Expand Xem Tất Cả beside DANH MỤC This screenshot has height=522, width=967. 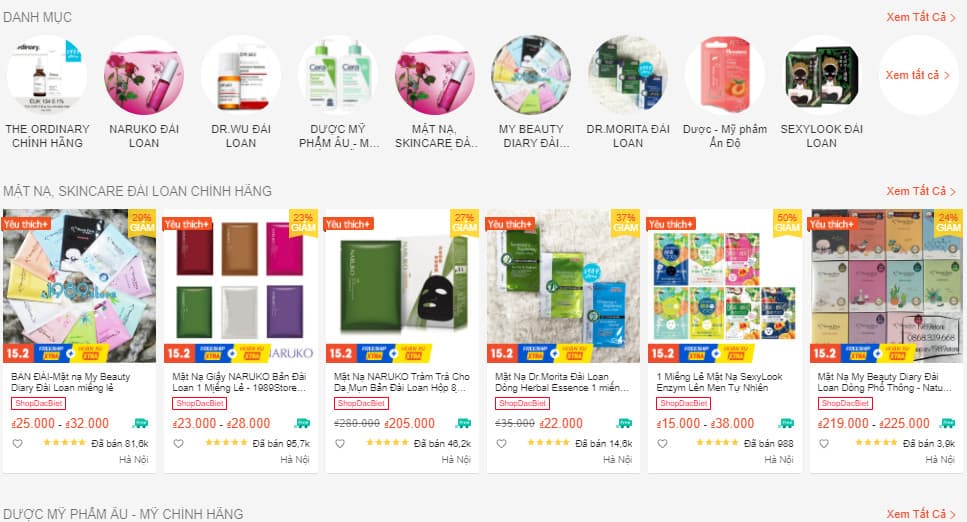[921, 17]
